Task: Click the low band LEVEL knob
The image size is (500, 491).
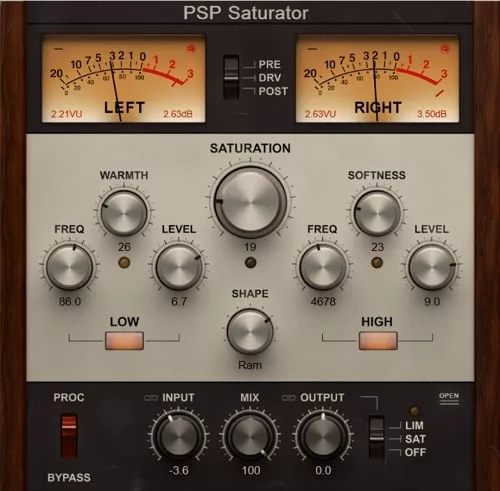Action: (x=179, y=267)
